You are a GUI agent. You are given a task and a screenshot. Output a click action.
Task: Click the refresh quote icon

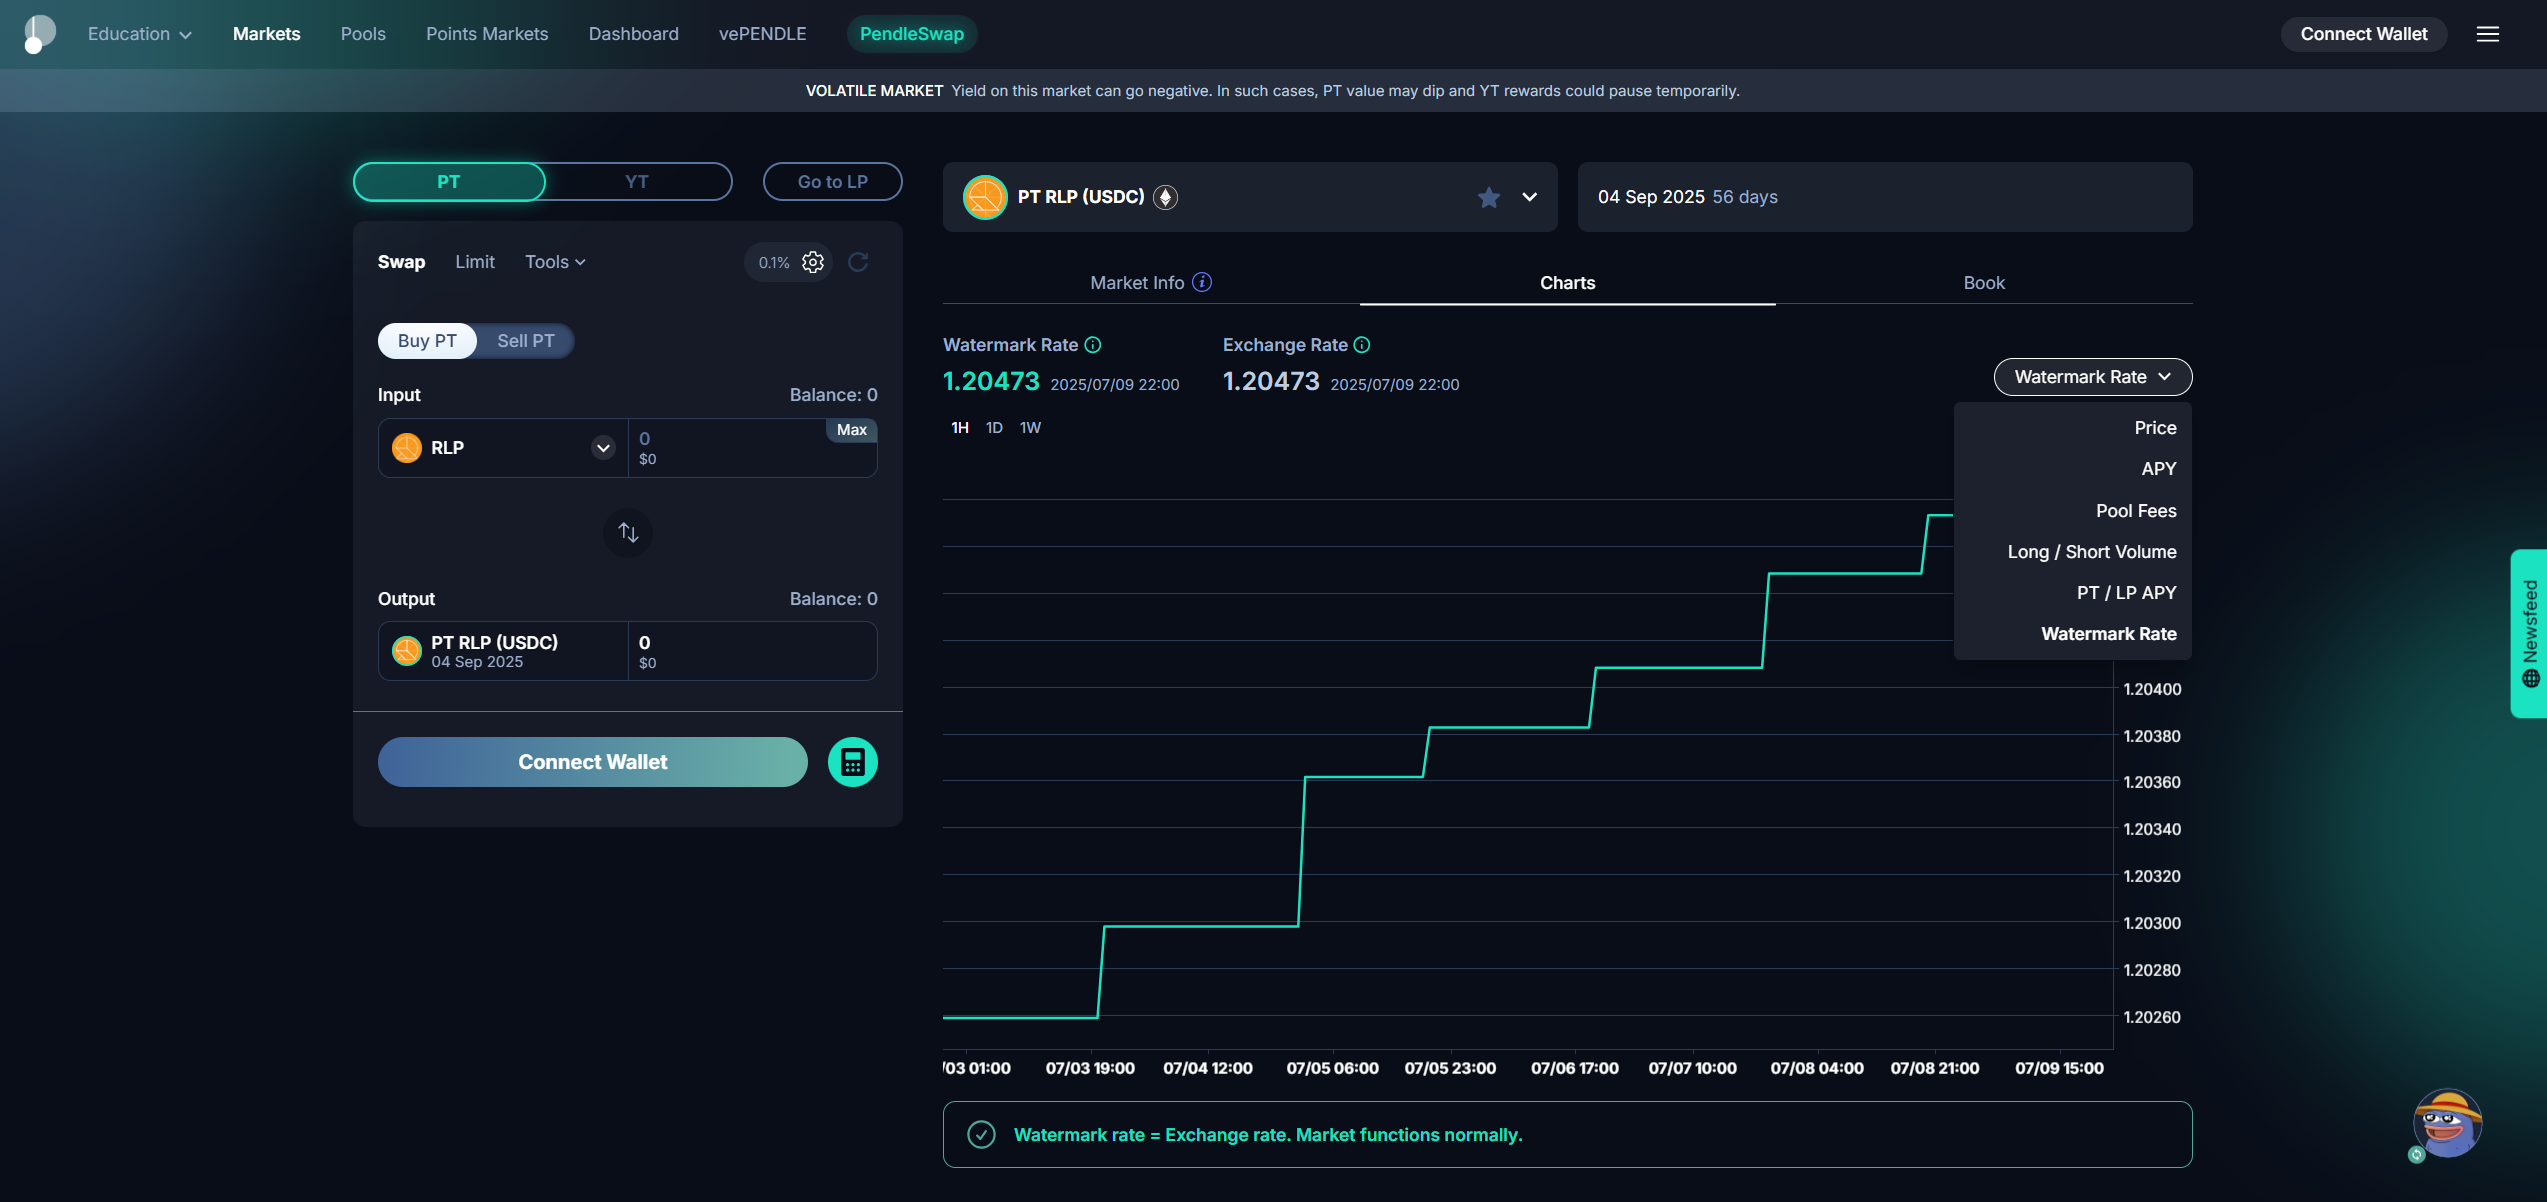858,262
